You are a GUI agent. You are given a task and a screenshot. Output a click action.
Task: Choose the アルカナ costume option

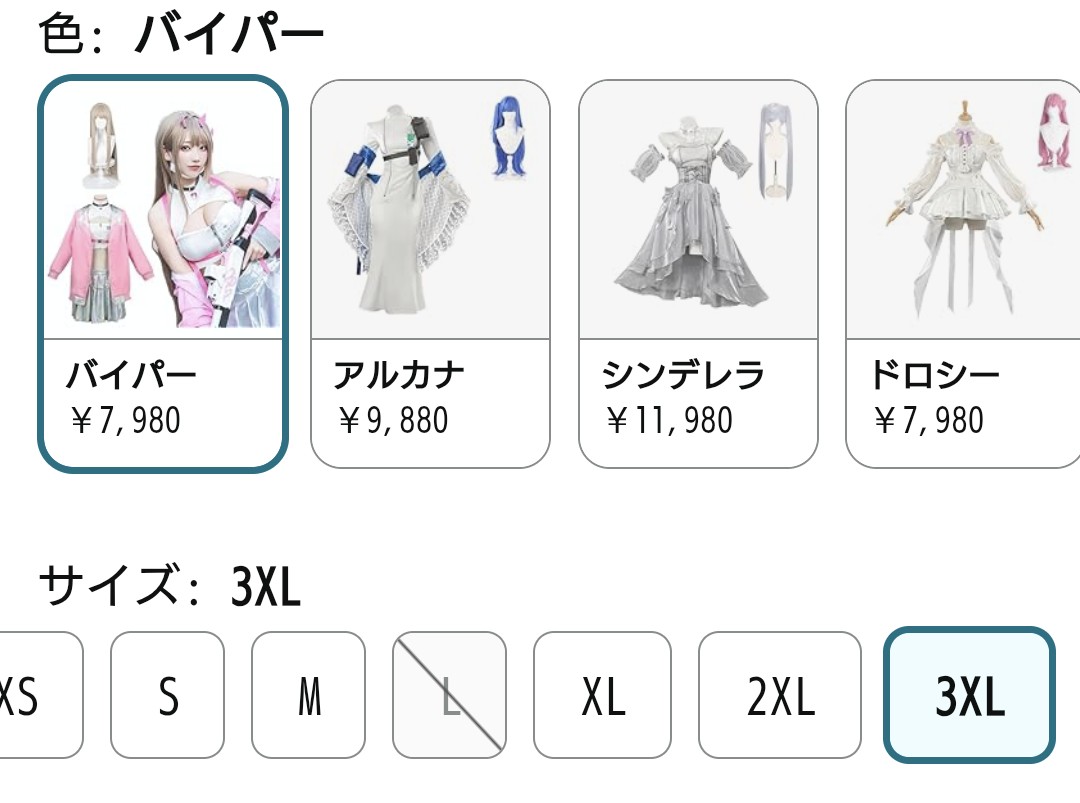point(430,273)
